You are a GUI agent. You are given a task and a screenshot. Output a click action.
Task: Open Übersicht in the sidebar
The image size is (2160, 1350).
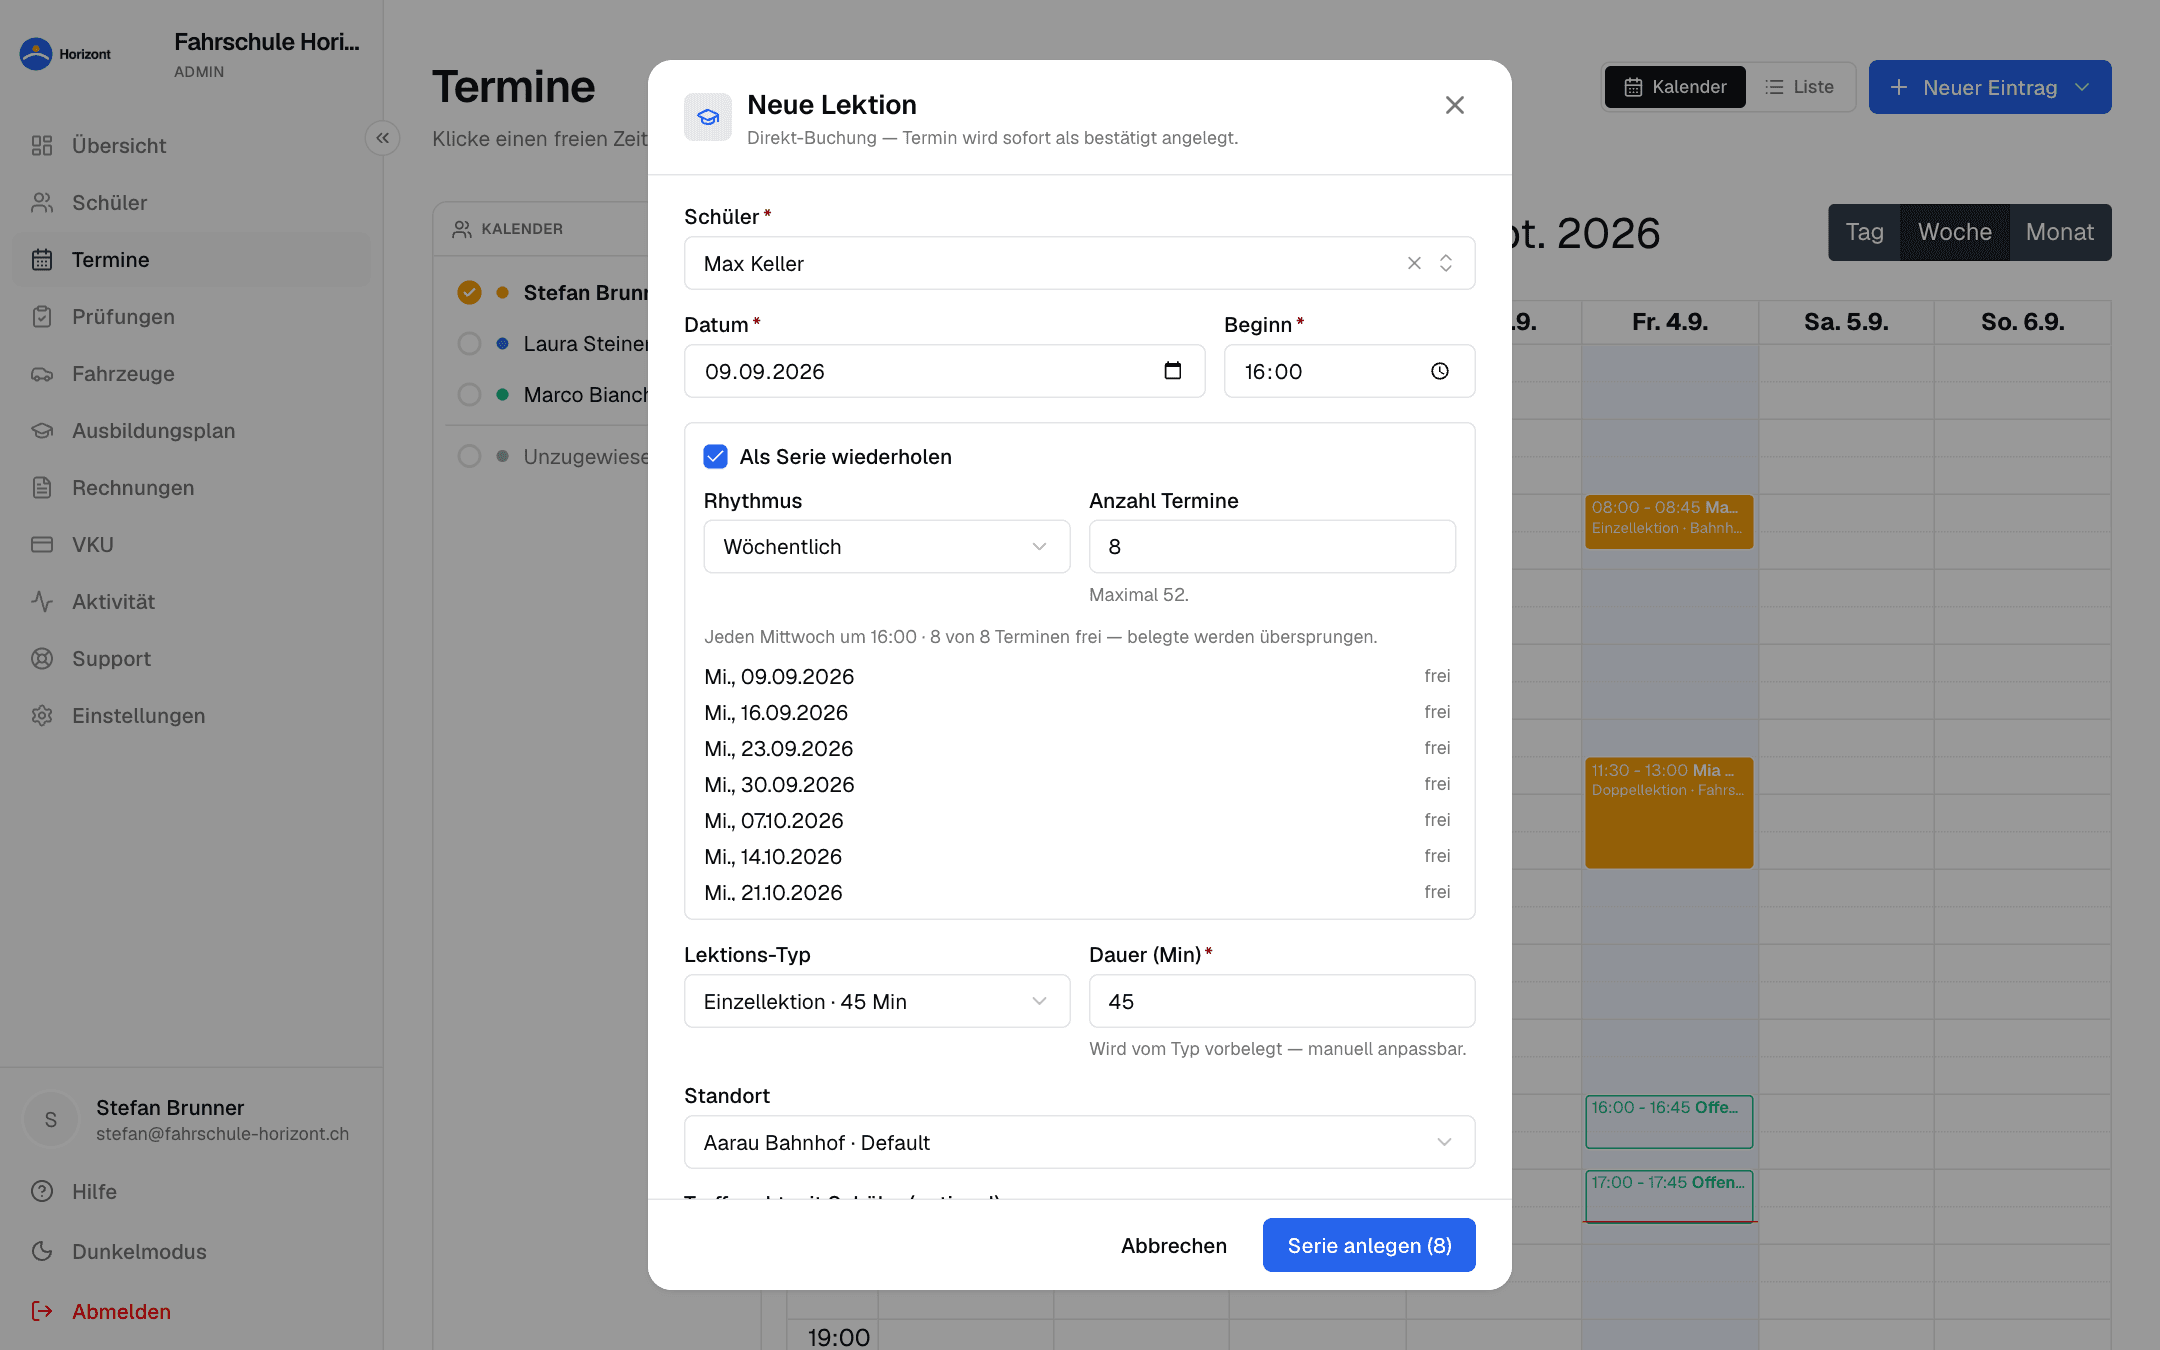[191, 146]
